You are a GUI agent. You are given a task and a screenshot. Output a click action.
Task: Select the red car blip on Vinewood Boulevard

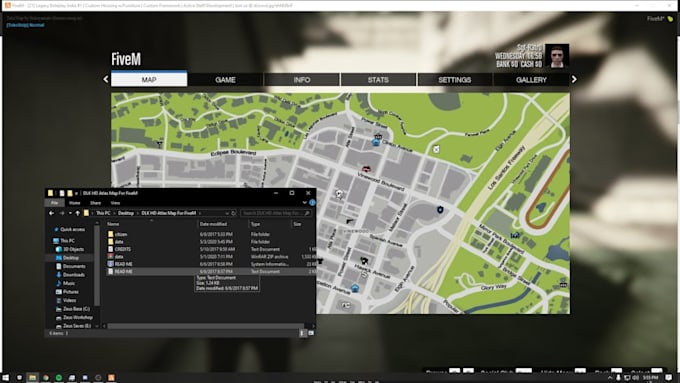pyautogui.click(x=366, y=168)
